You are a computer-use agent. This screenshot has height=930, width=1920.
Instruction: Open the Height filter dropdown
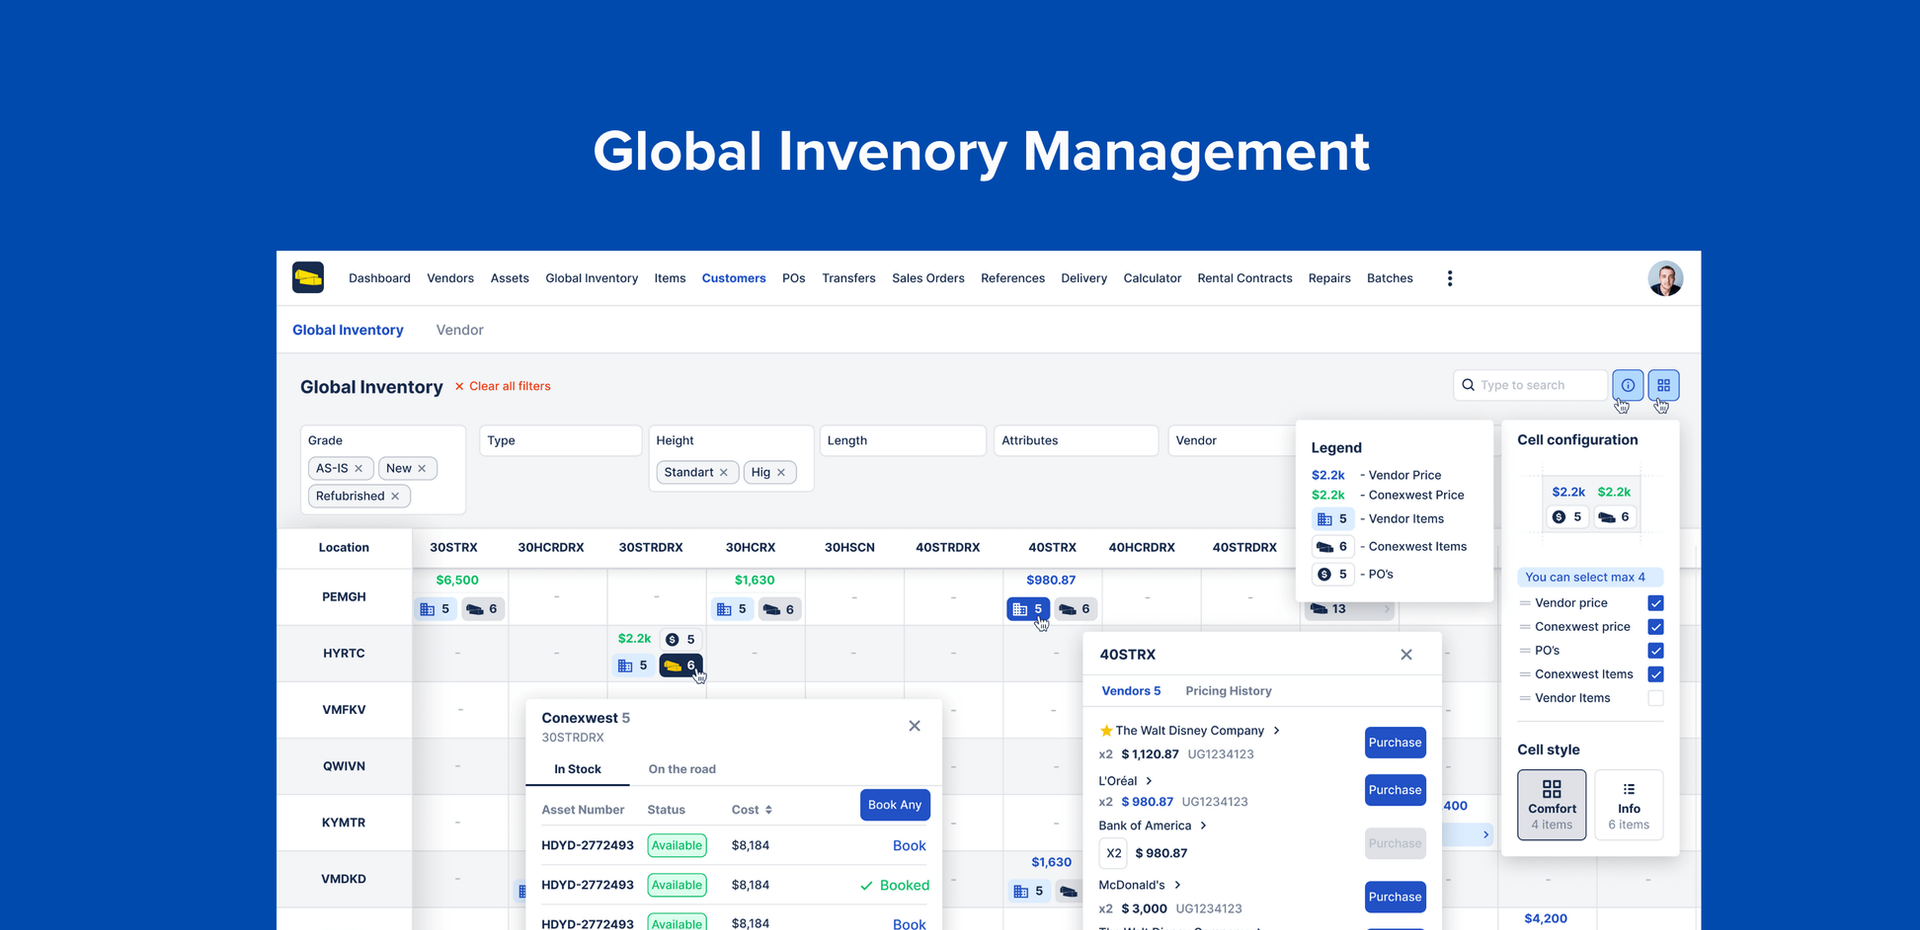pos(731,458)
